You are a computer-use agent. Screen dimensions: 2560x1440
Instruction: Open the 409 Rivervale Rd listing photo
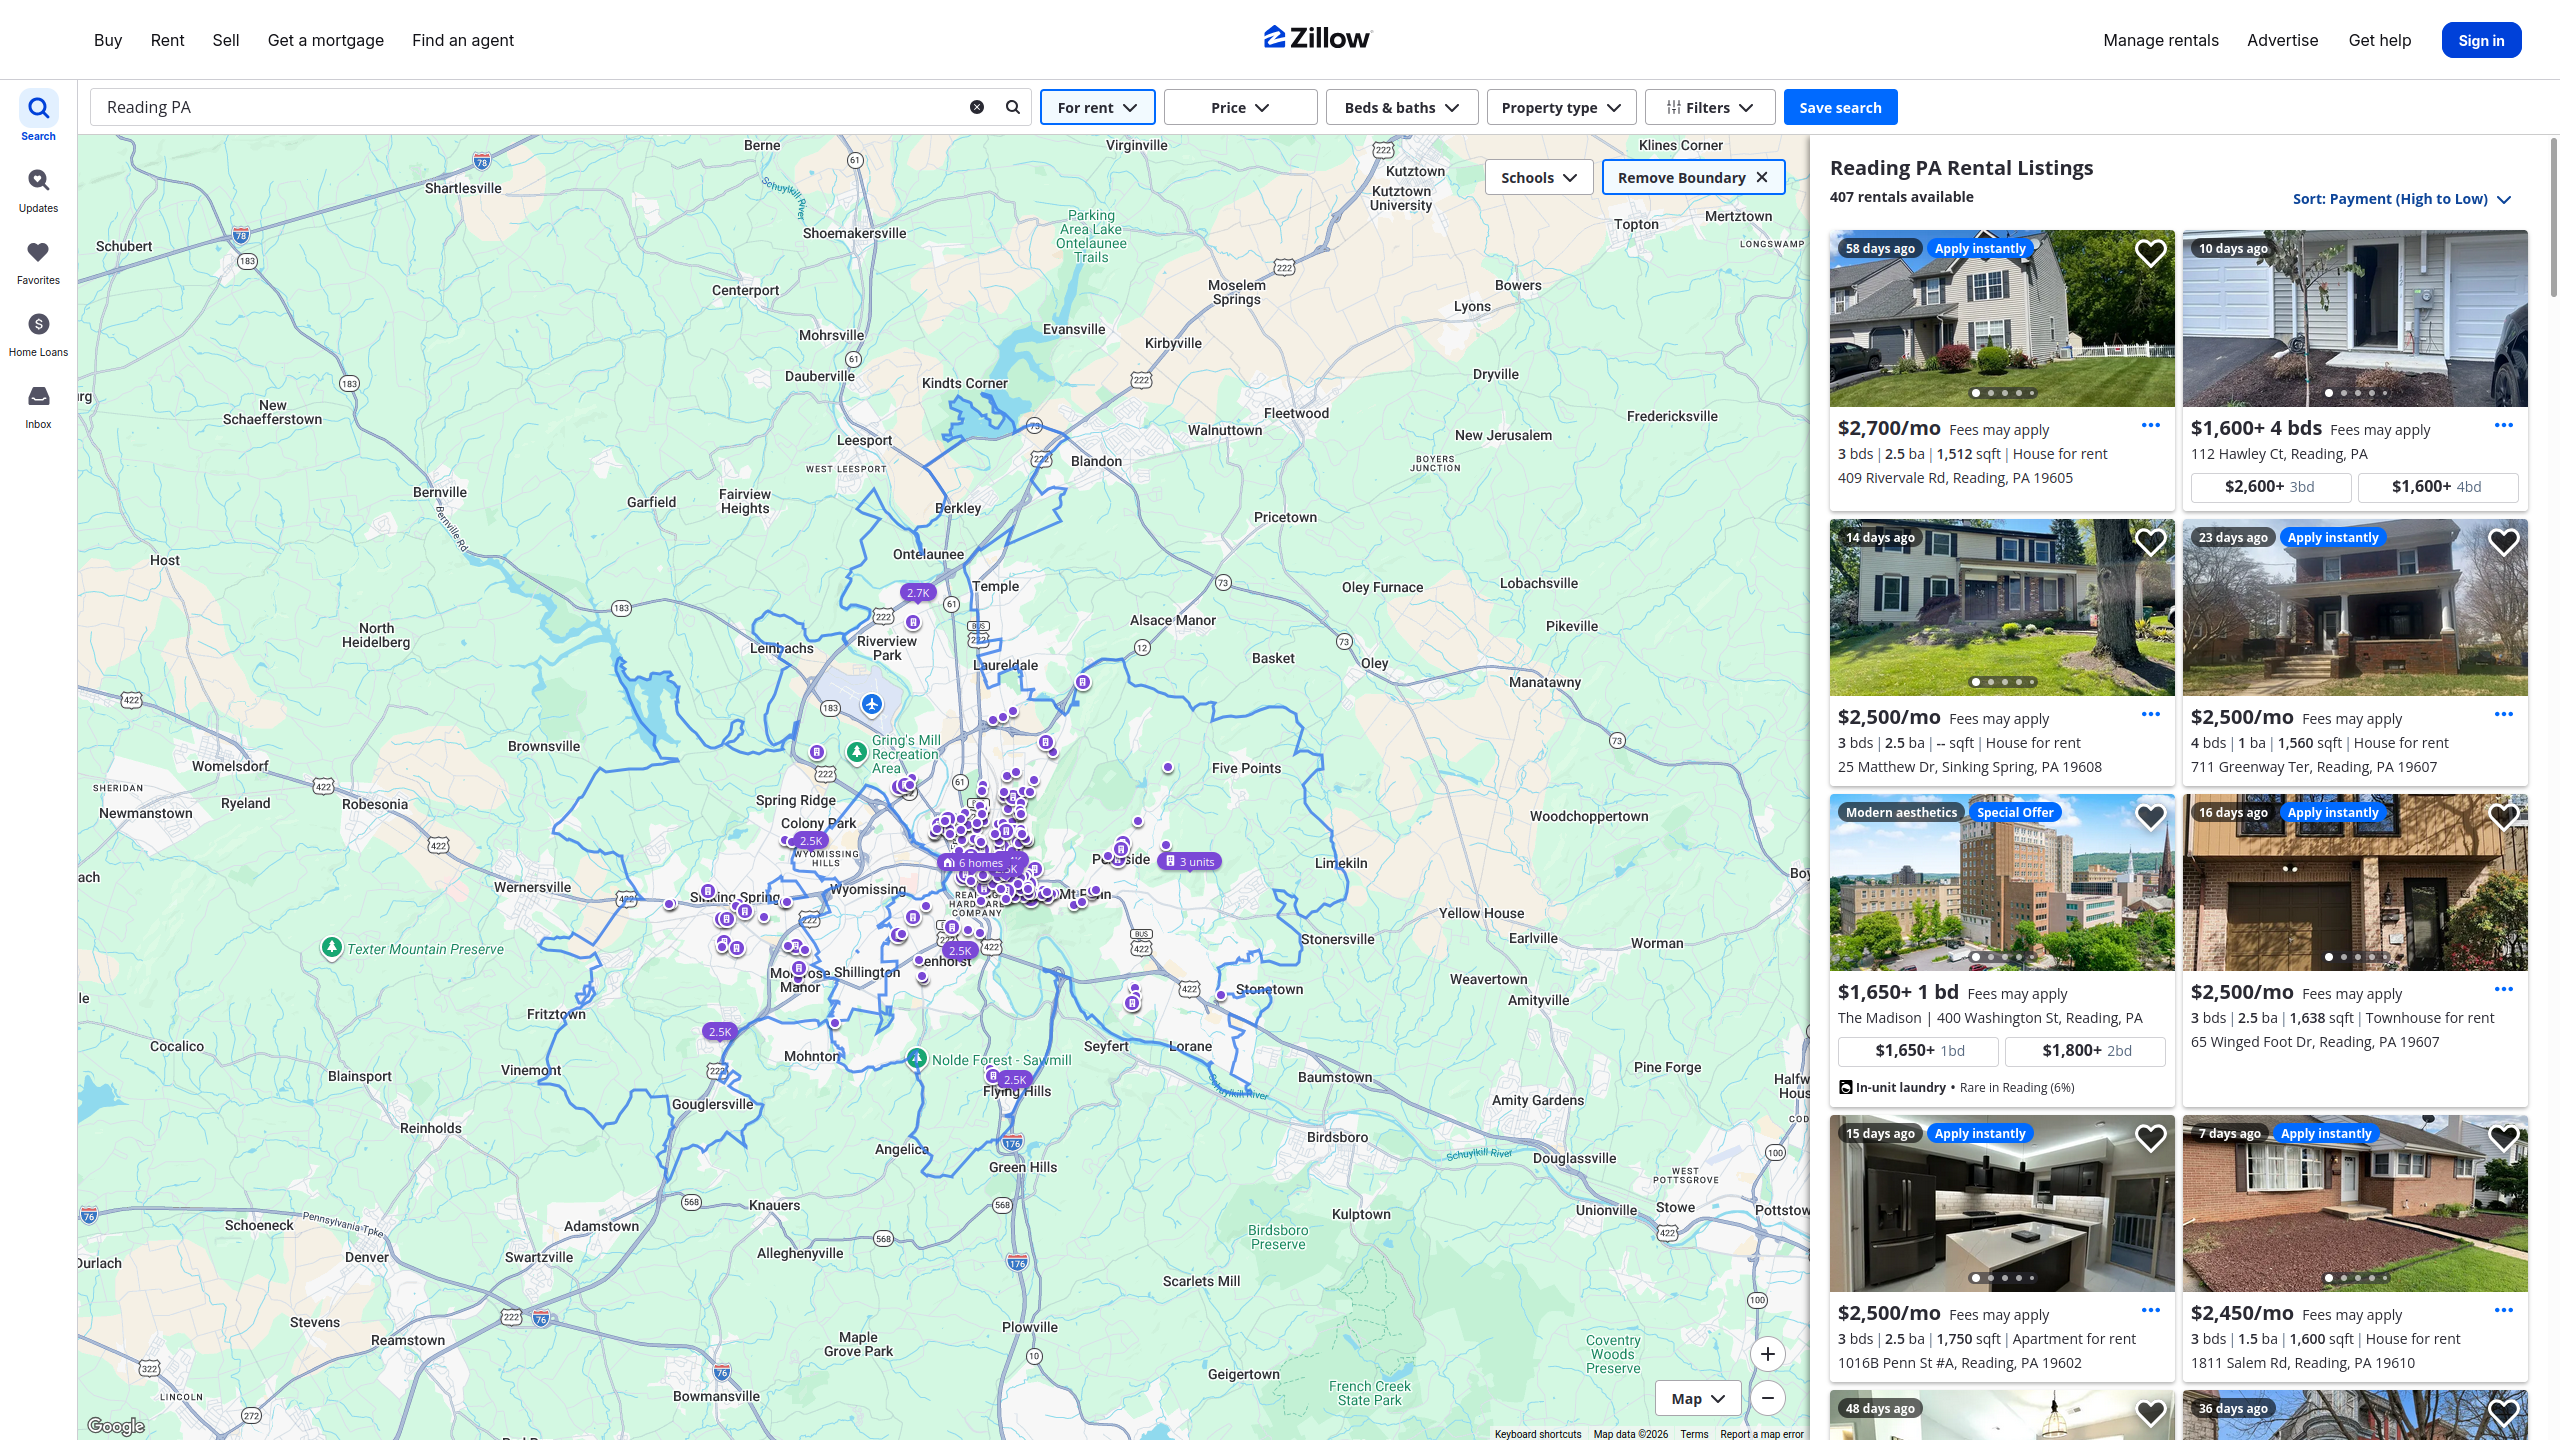[x=2002, y=319]
